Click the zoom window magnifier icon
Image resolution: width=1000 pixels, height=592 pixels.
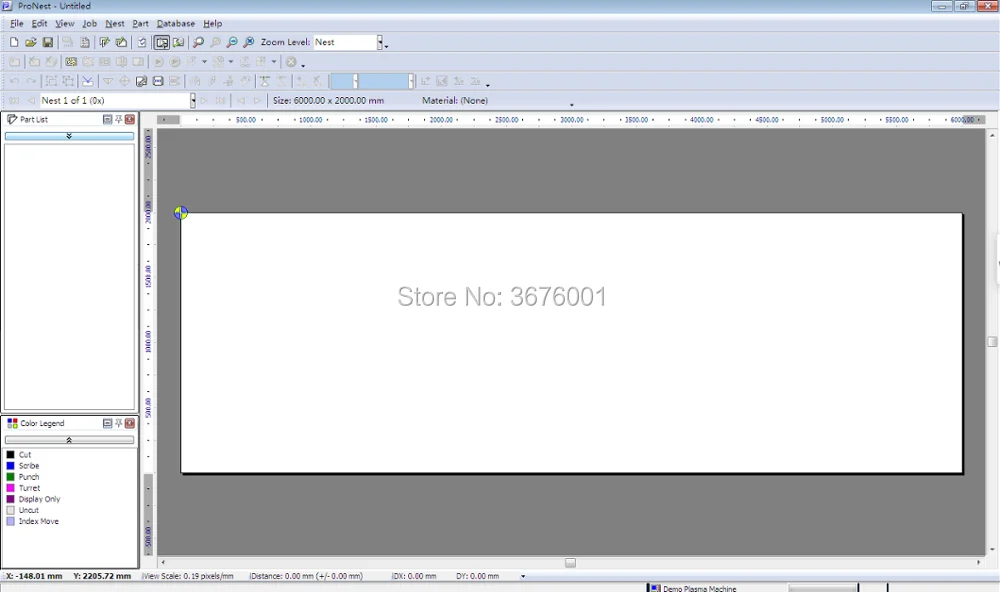199,42
